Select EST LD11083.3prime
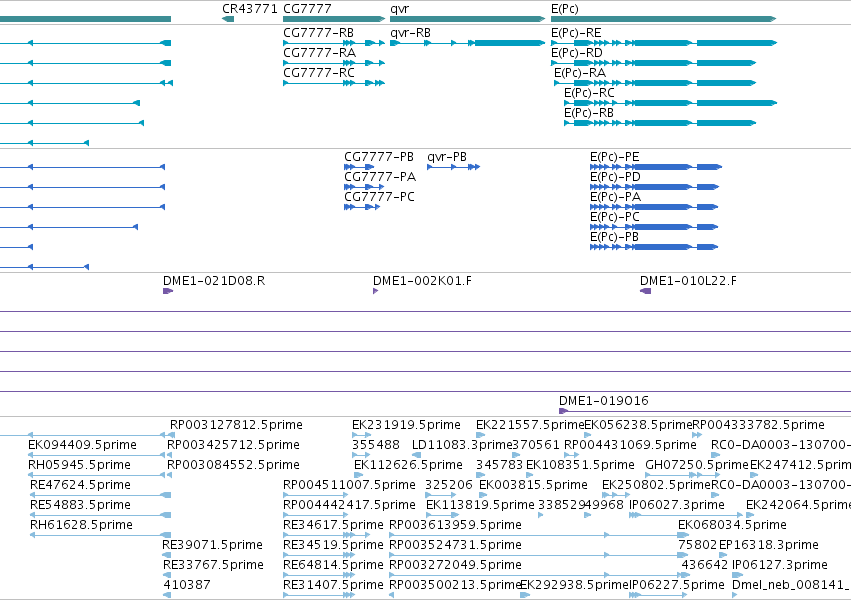Image resolution: width=851 pixels, height=600 pixels. click(462, 445)
